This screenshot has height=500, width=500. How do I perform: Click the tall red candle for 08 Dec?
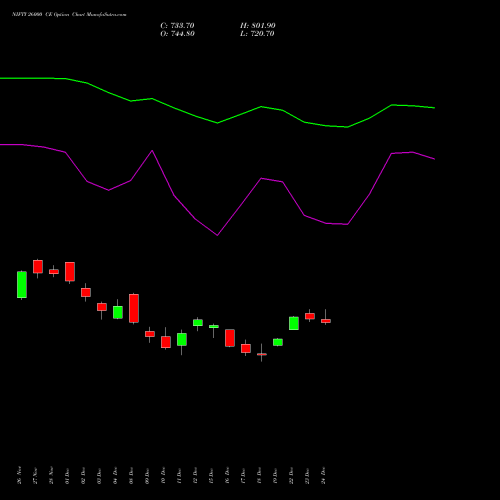pyautogui.click(x=134, y=308)
